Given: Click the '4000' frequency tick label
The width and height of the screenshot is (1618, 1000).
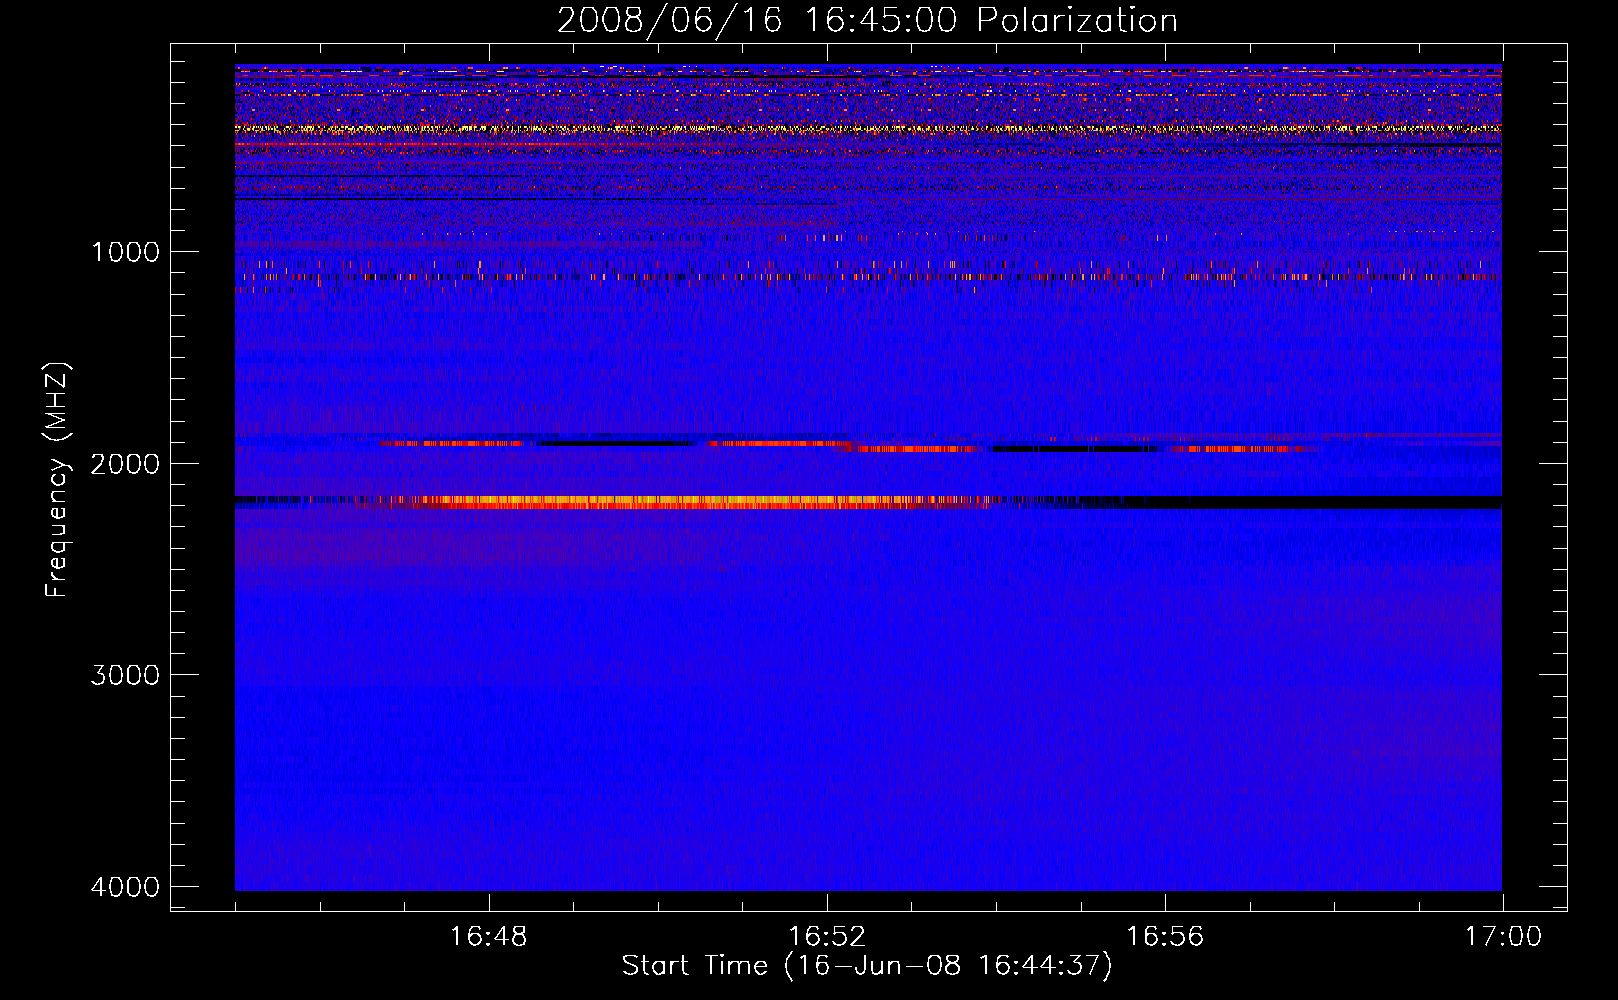Looking at the screenshot, I should [x=125, y=887].
